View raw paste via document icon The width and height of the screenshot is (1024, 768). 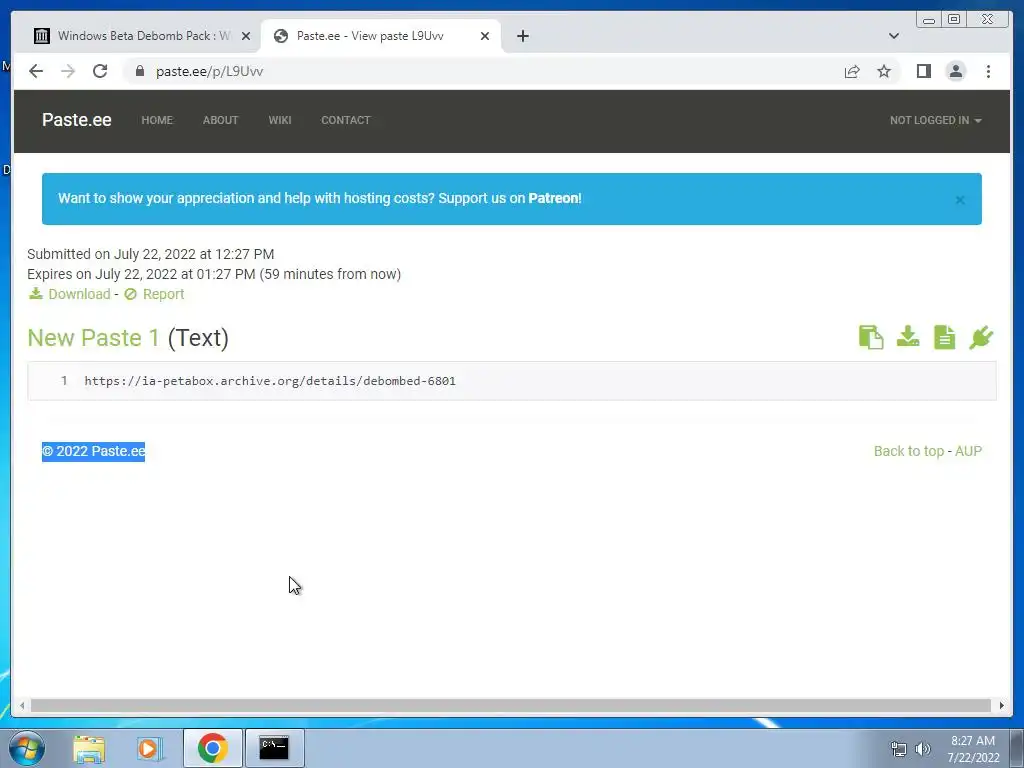(944, 338)
